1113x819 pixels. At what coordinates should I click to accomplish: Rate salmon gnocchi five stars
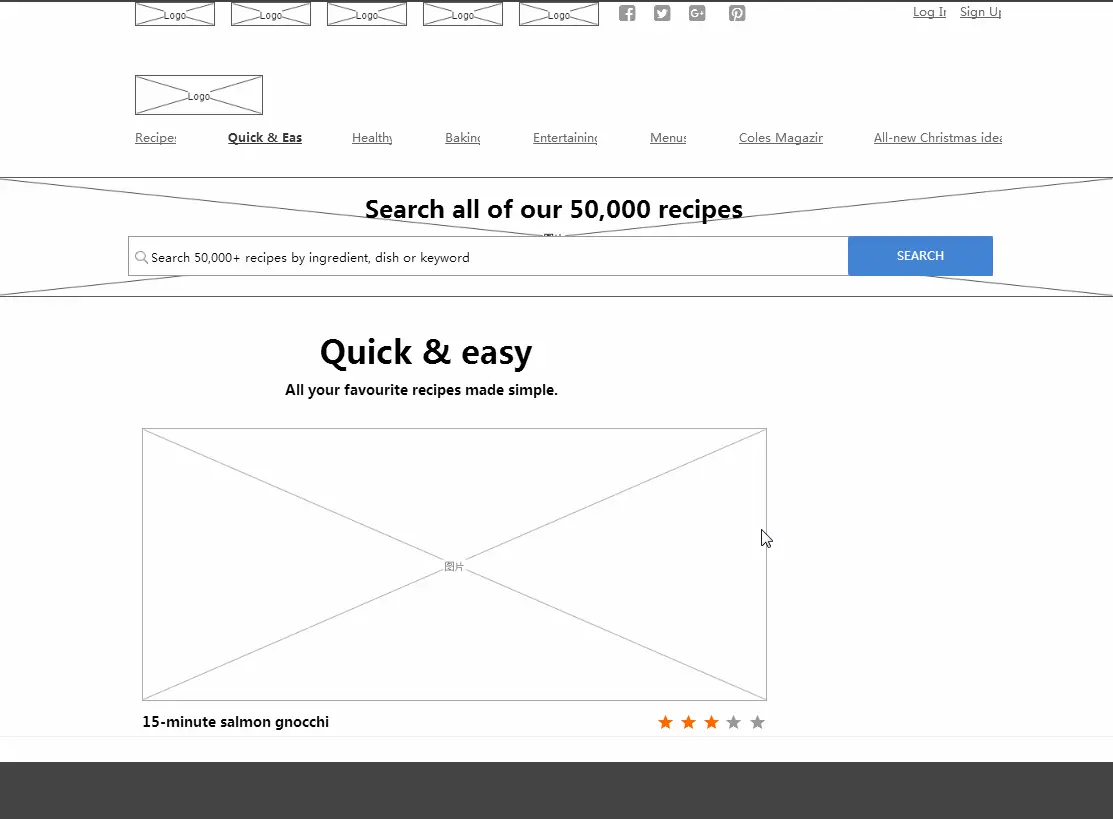point(757,722)
